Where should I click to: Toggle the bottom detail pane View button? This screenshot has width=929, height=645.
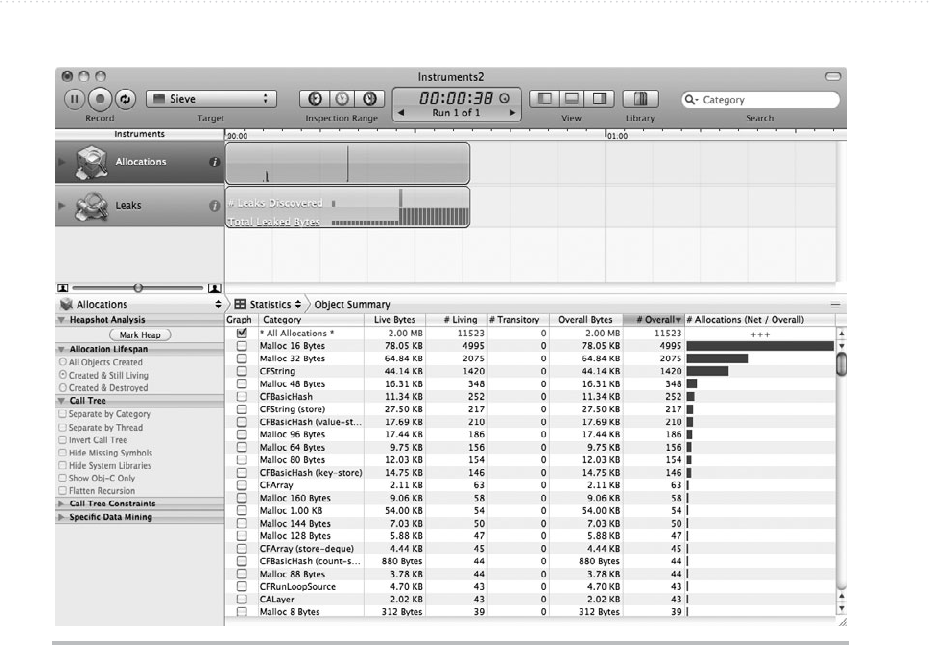tap(572, 99)
